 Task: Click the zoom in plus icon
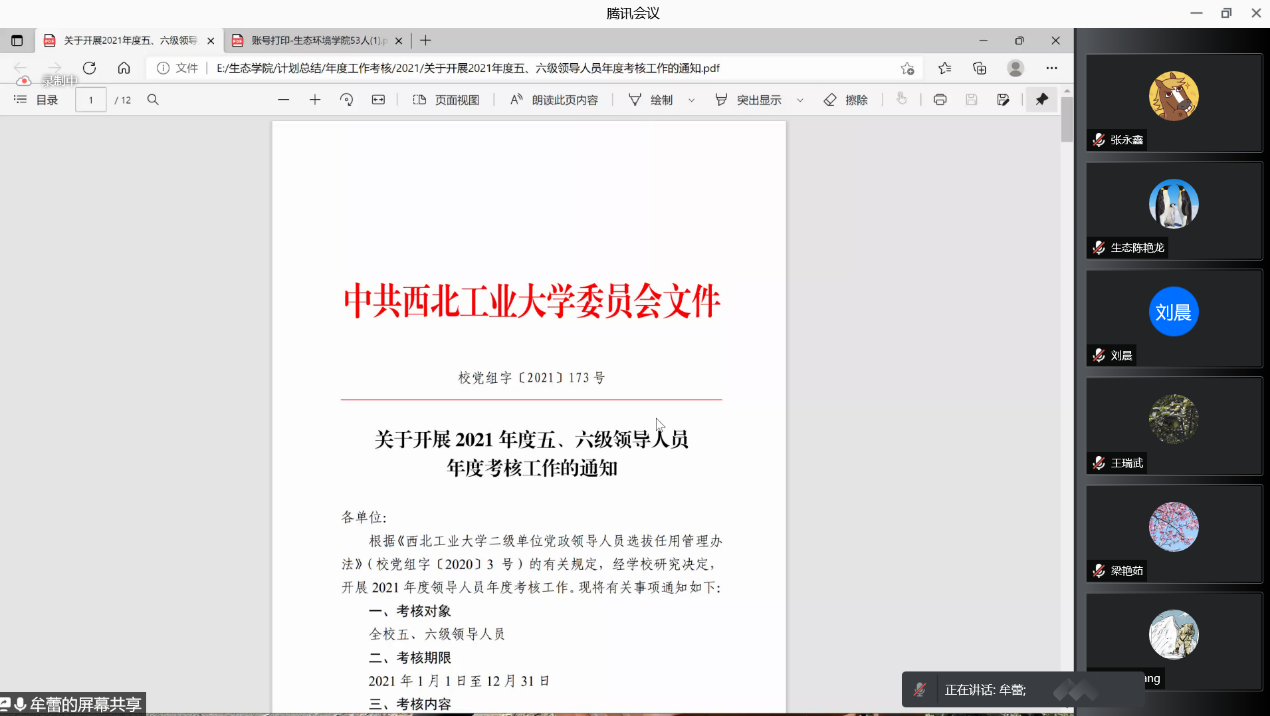315,100
